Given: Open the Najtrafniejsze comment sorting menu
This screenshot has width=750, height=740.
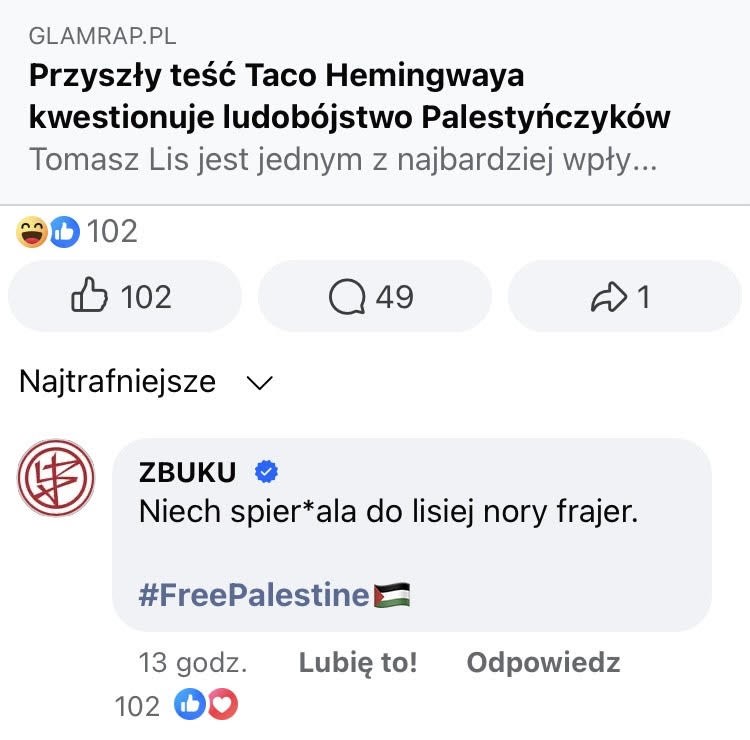Looking at the screenshot, I should (118, 382).
